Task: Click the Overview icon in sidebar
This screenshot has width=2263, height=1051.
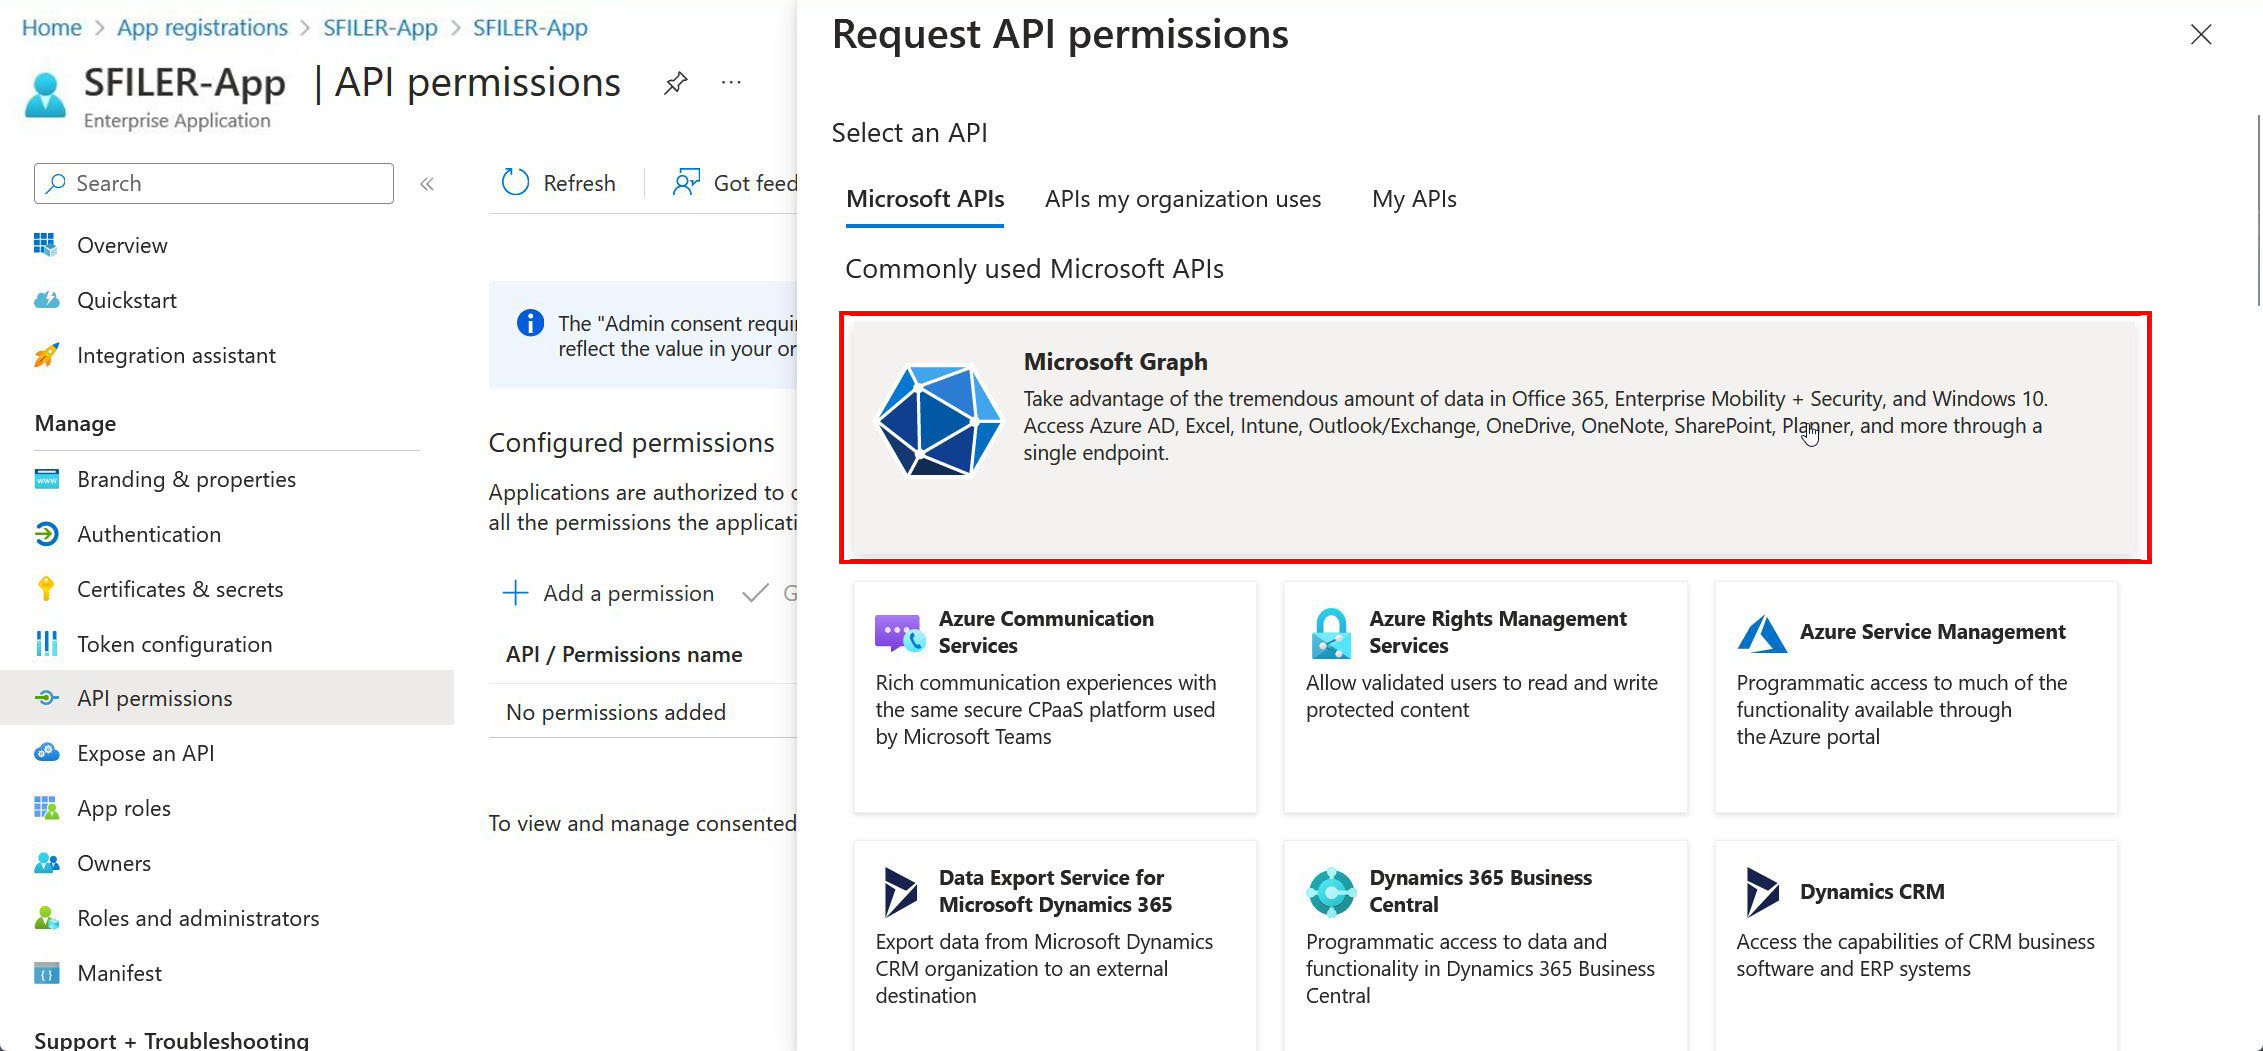Action: tap(45, 244)
